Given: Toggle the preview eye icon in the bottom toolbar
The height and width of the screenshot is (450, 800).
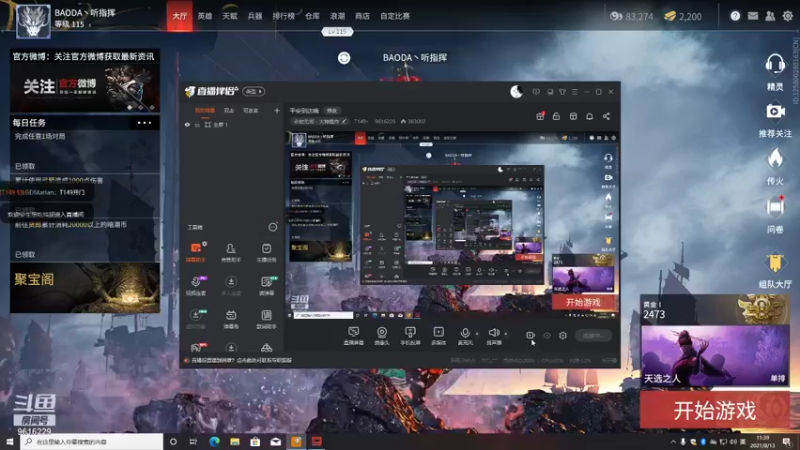Looking at the screenshot, I should [x=547, y=335].
